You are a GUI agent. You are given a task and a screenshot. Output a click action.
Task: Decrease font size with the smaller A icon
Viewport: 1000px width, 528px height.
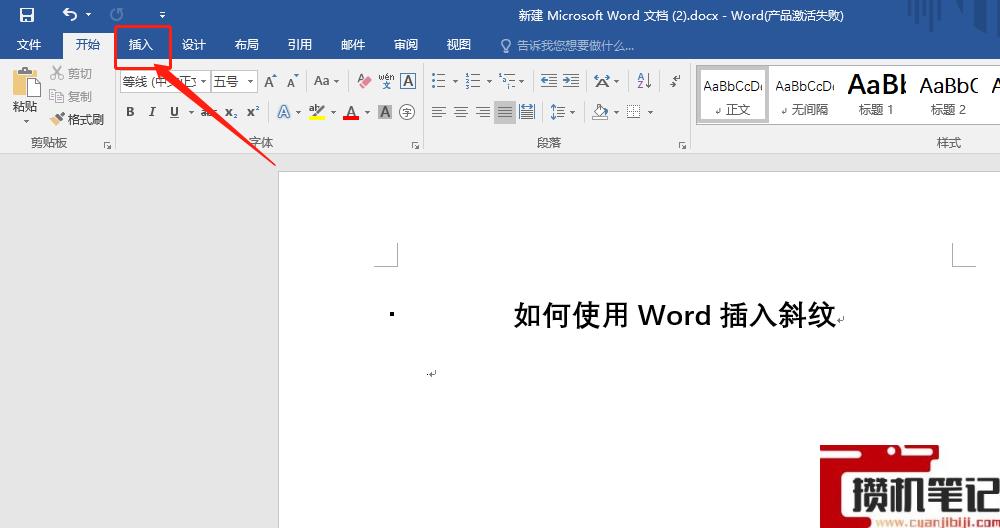pos(292,81)
